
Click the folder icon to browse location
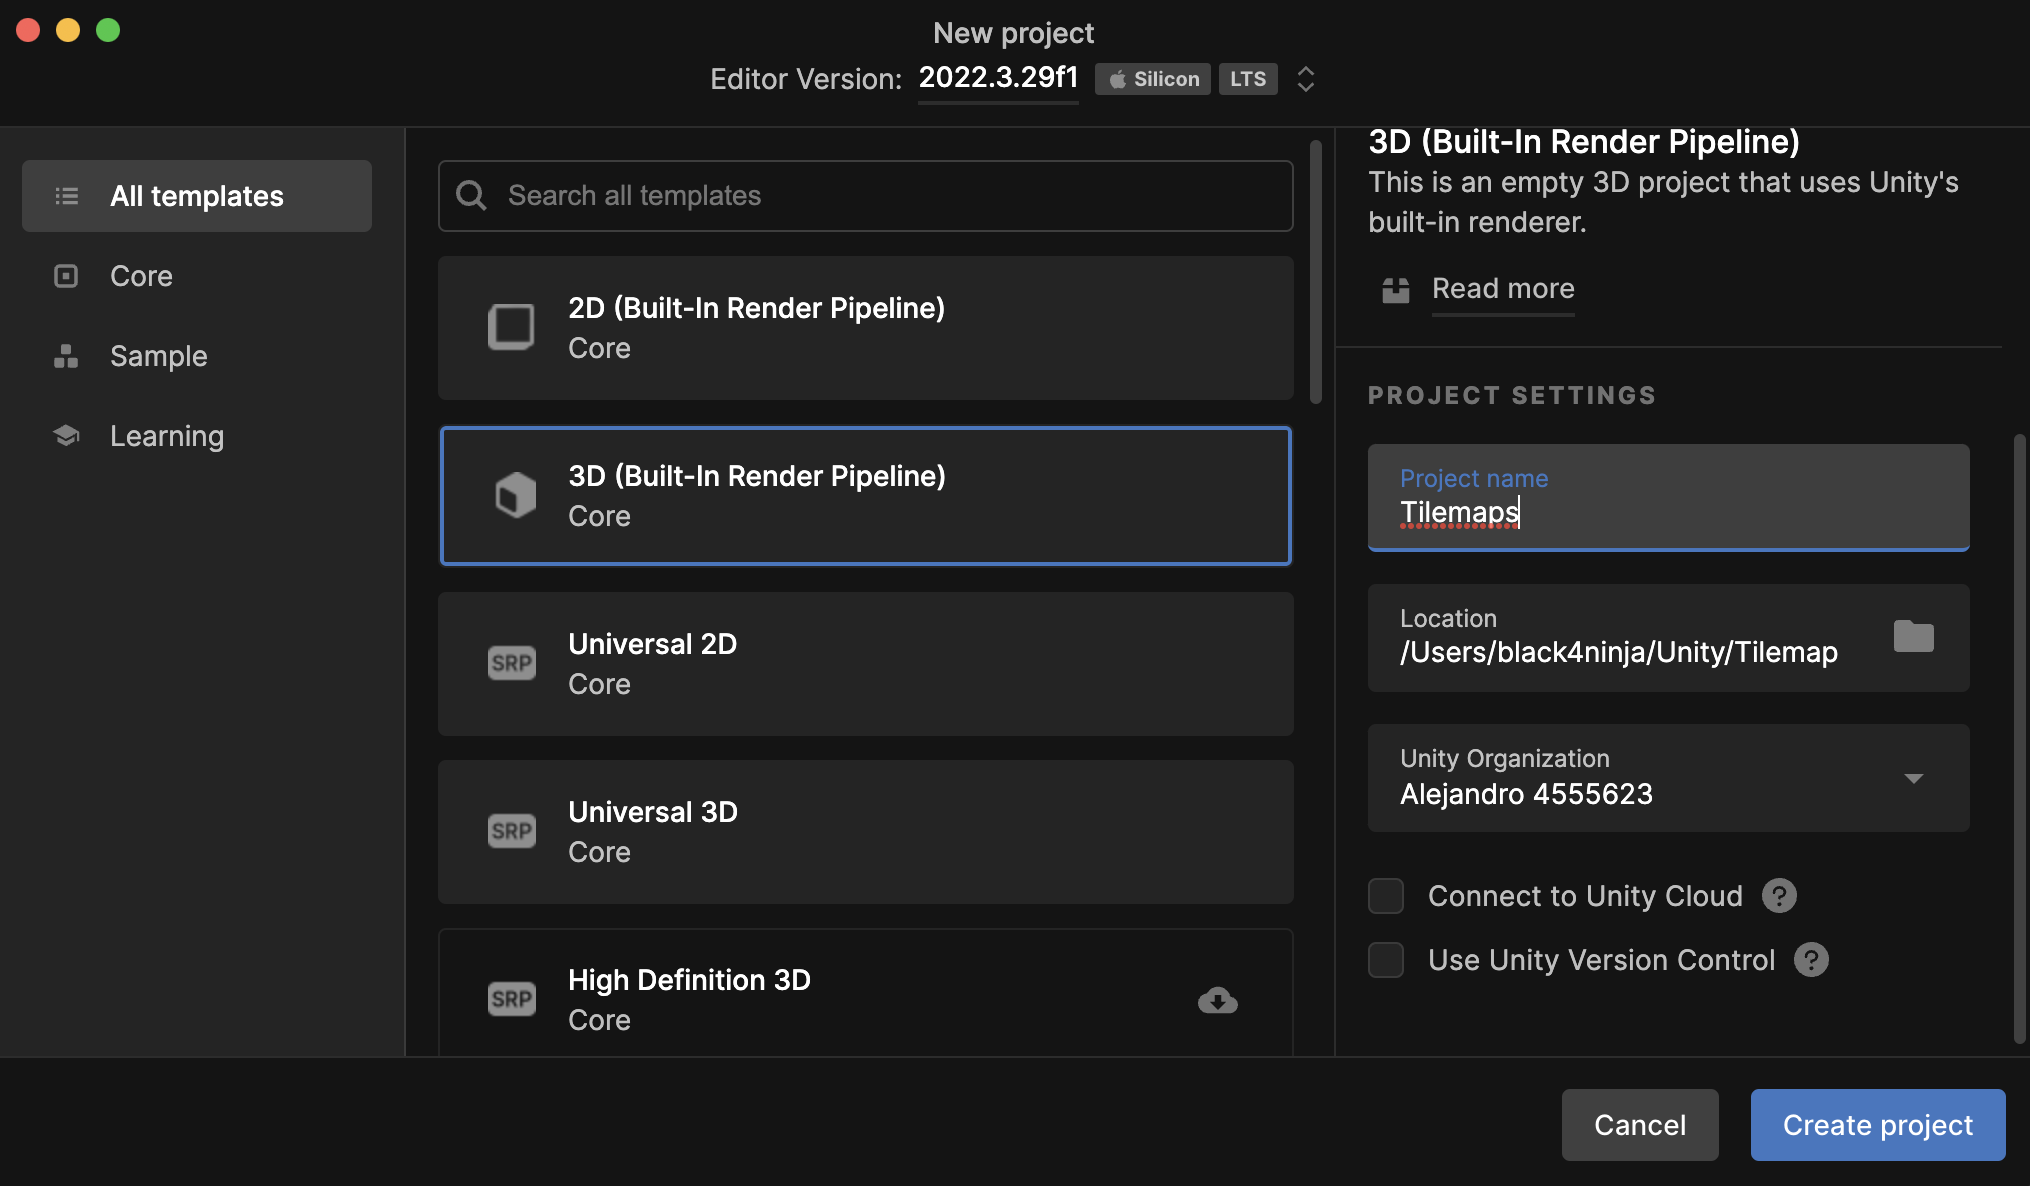pyautogui.click(x=1913, y=637)
